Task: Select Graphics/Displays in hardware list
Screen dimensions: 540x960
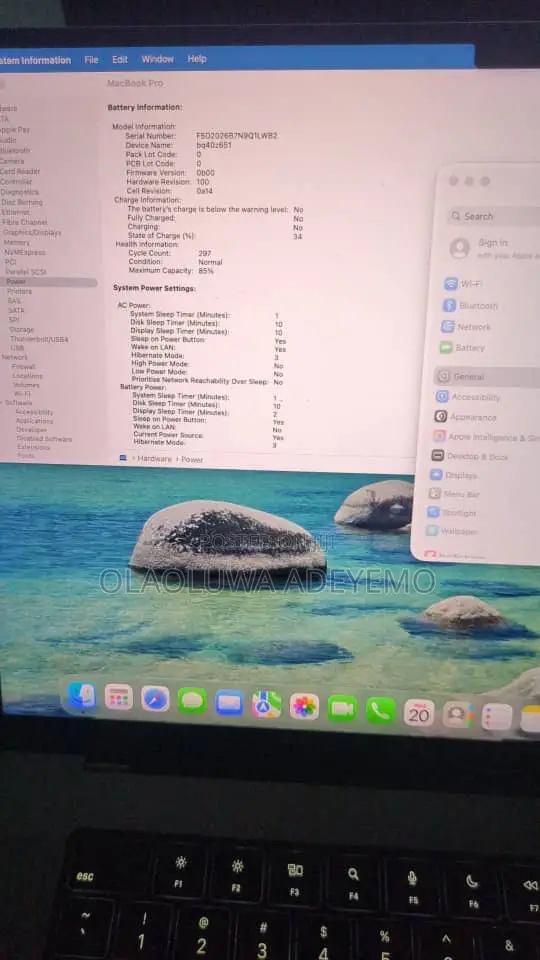Action: (32, 233)
